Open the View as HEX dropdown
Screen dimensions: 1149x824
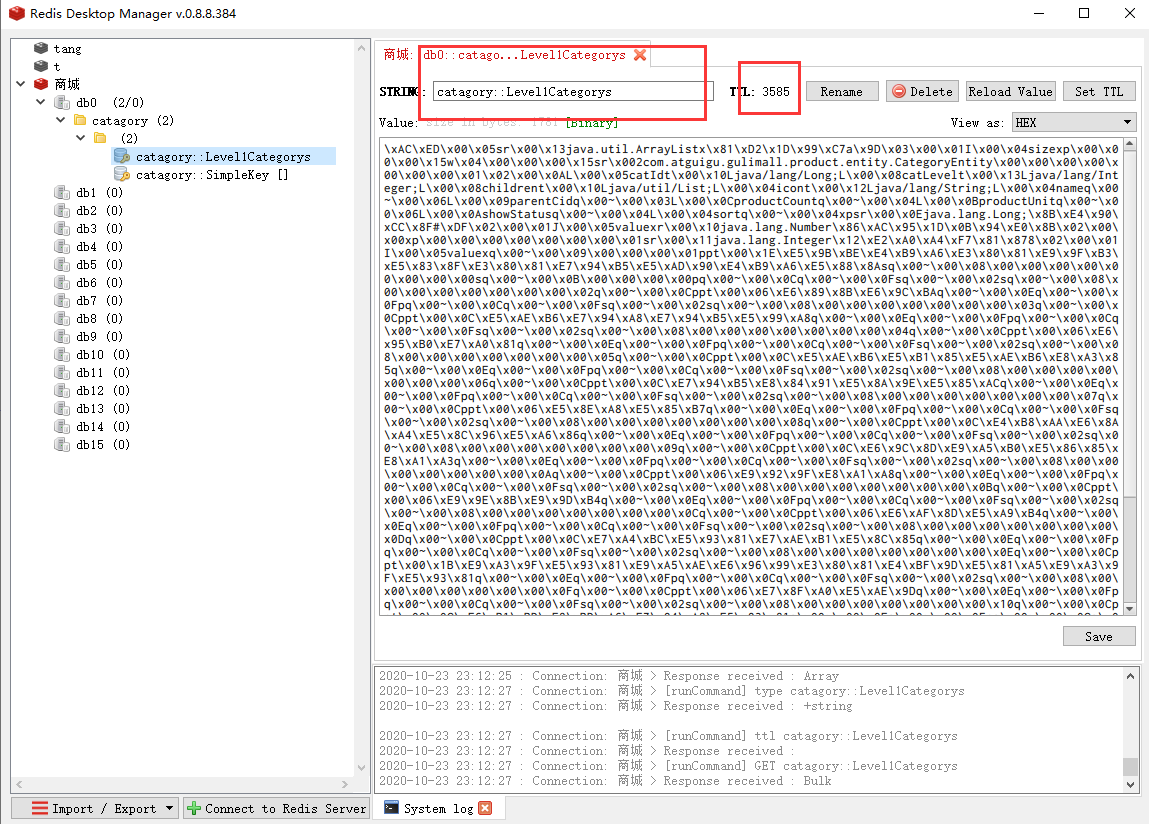tap(1074, 122)
